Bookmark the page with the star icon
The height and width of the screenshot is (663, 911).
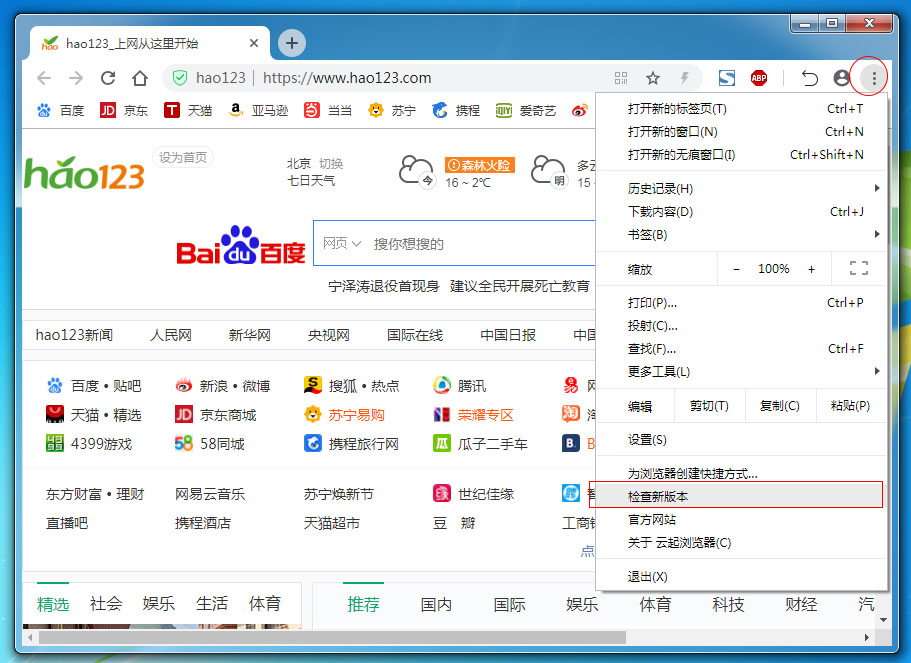click(652, 77)
